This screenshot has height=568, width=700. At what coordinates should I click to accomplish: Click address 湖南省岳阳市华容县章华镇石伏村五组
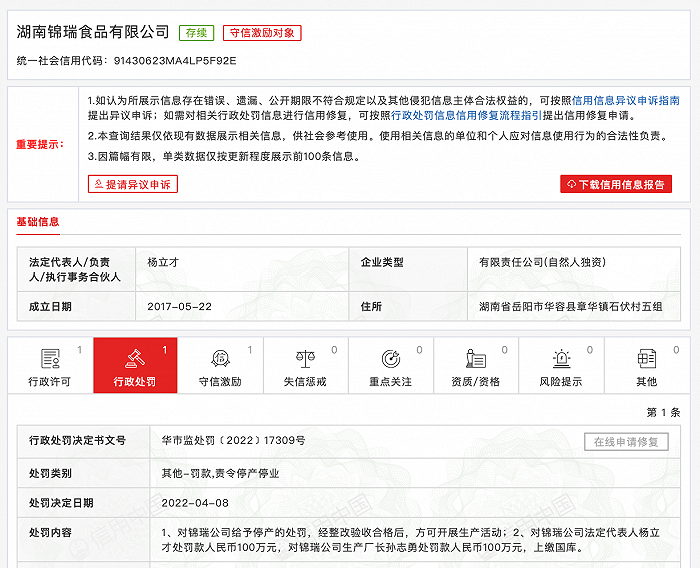571,307
